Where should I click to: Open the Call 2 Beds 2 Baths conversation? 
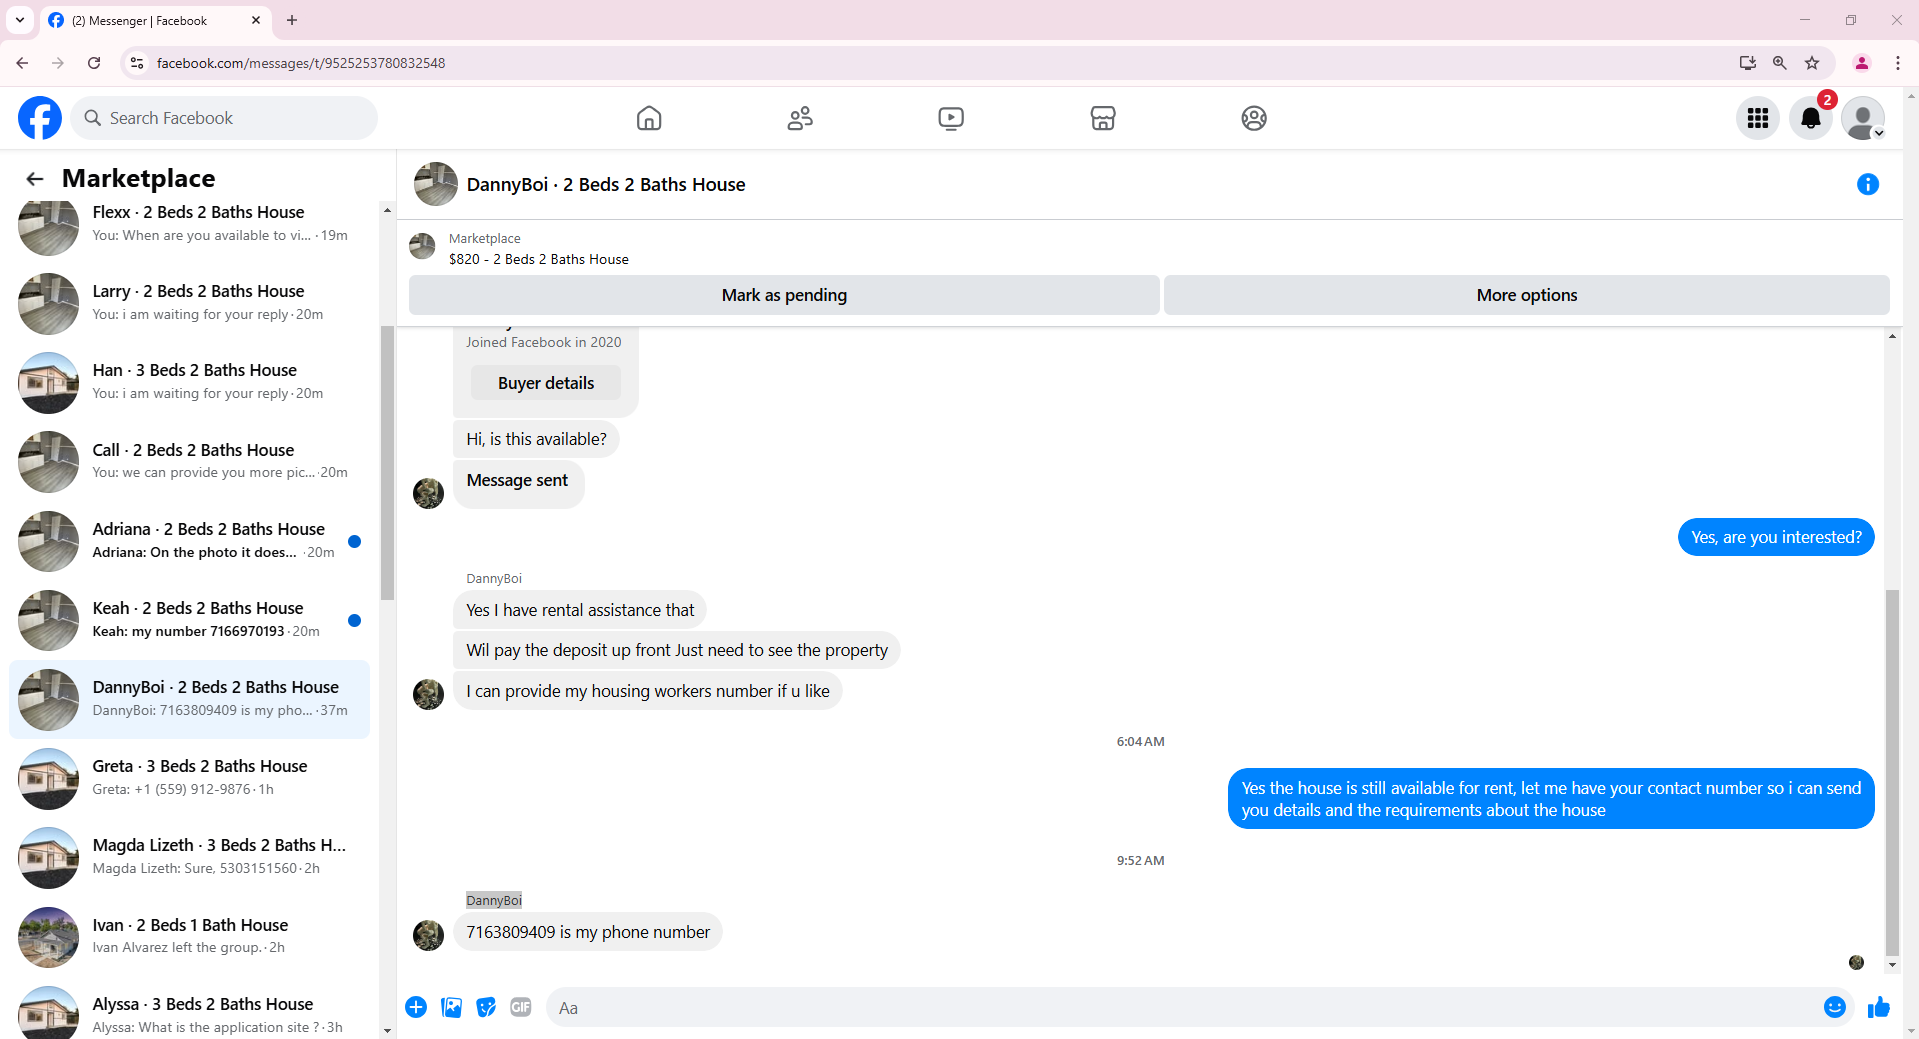click(x=190, y=461)
